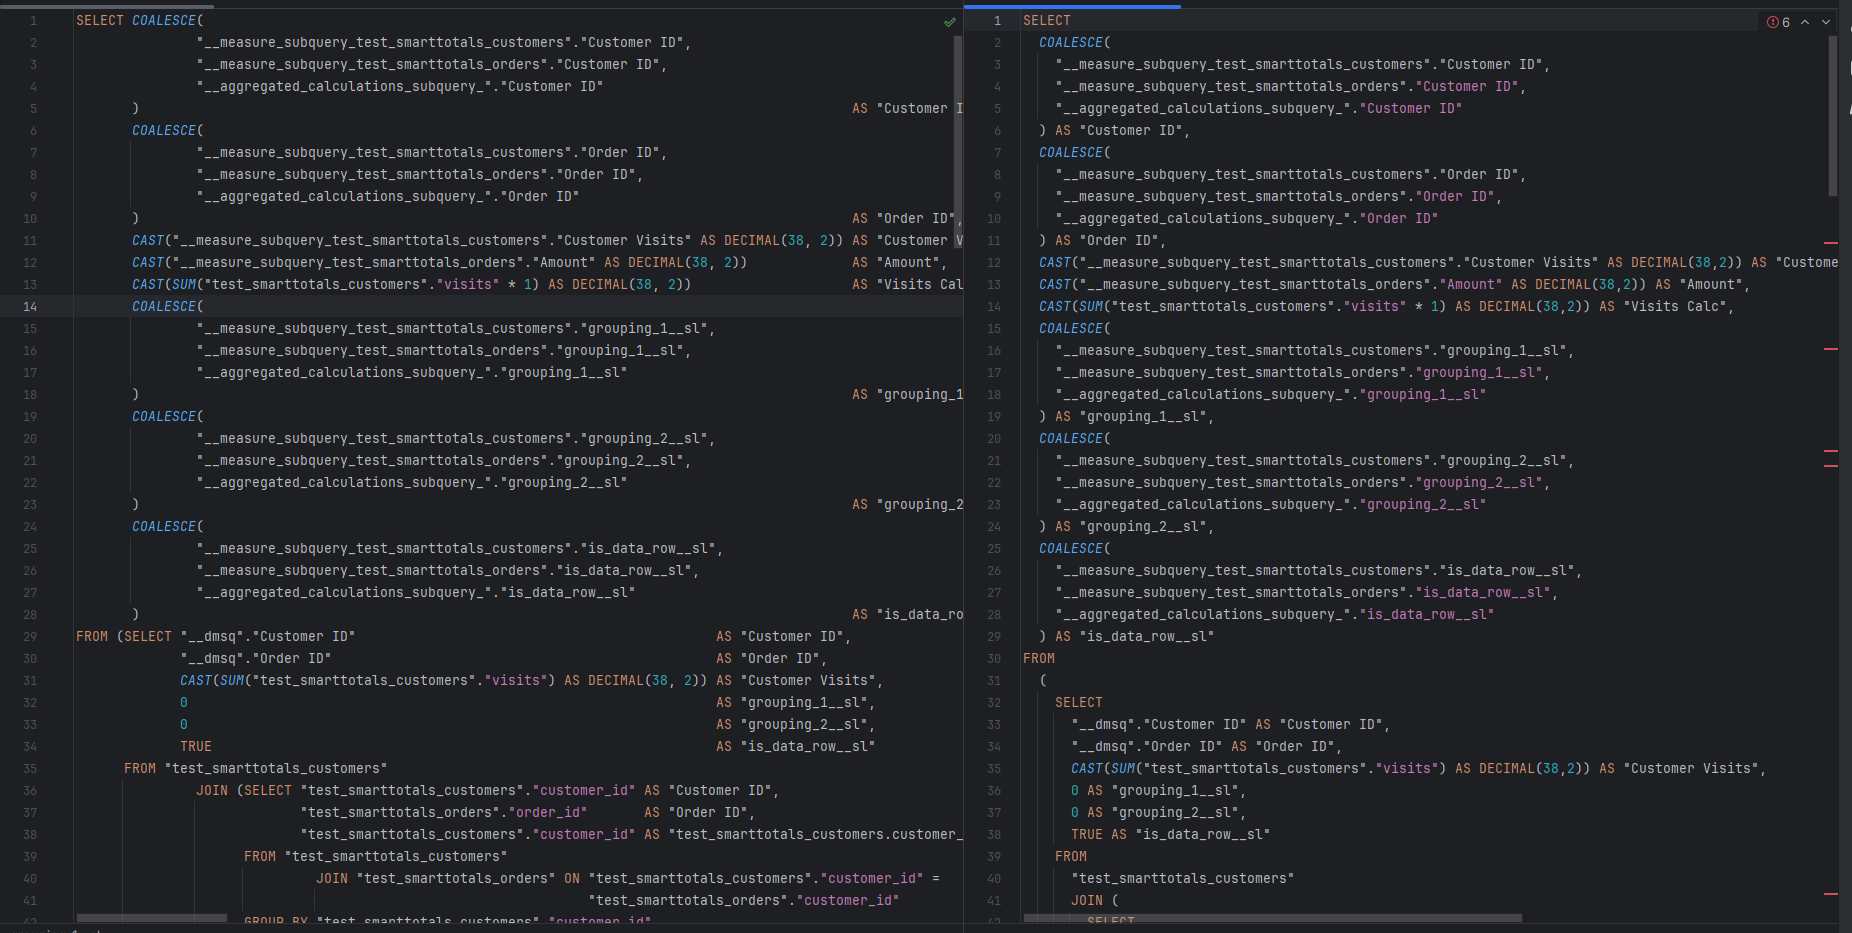This screenshot has height=933, width=1852.
Task: Click 'FROM "test_smarttotals_customers"' on left line 35
Action: (256, 769)
